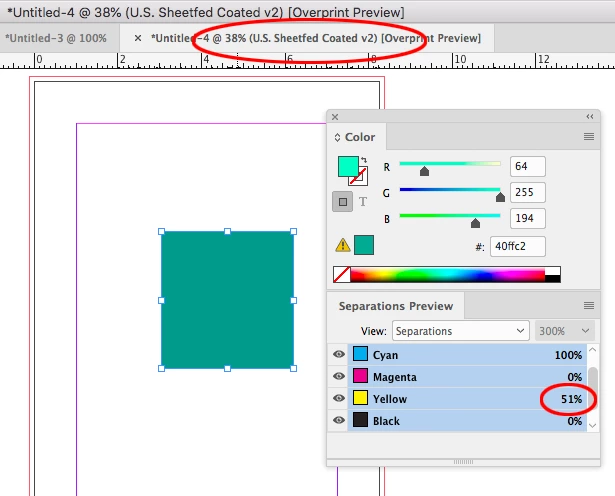
Task: Edit the R value field showing 64
Action: [x=528, y=166]
